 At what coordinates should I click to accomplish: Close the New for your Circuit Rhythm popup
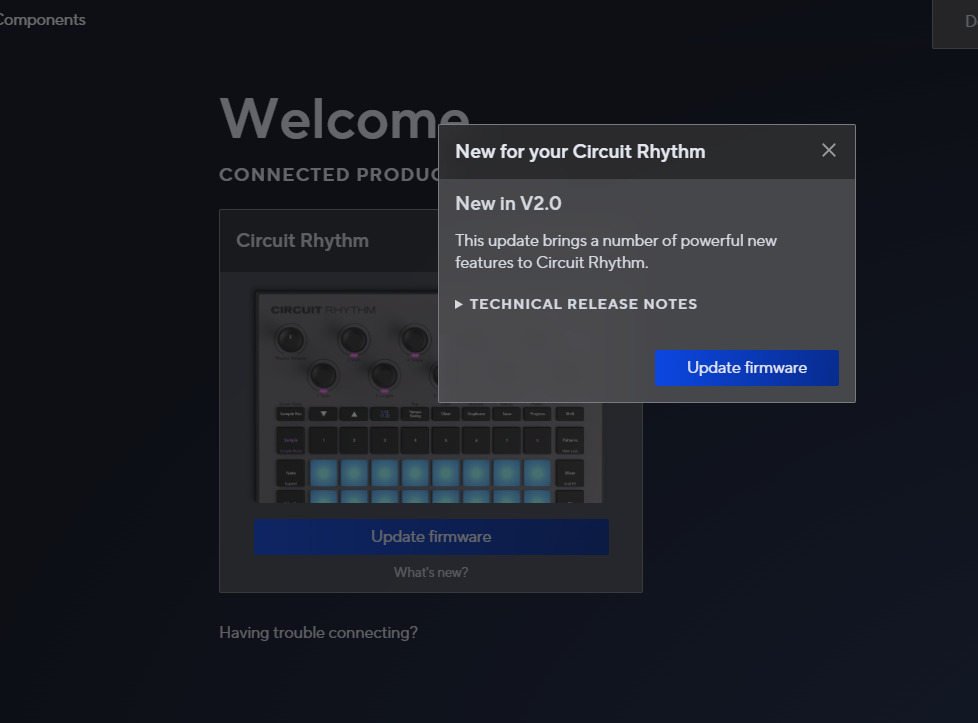(x=828, y=150)
